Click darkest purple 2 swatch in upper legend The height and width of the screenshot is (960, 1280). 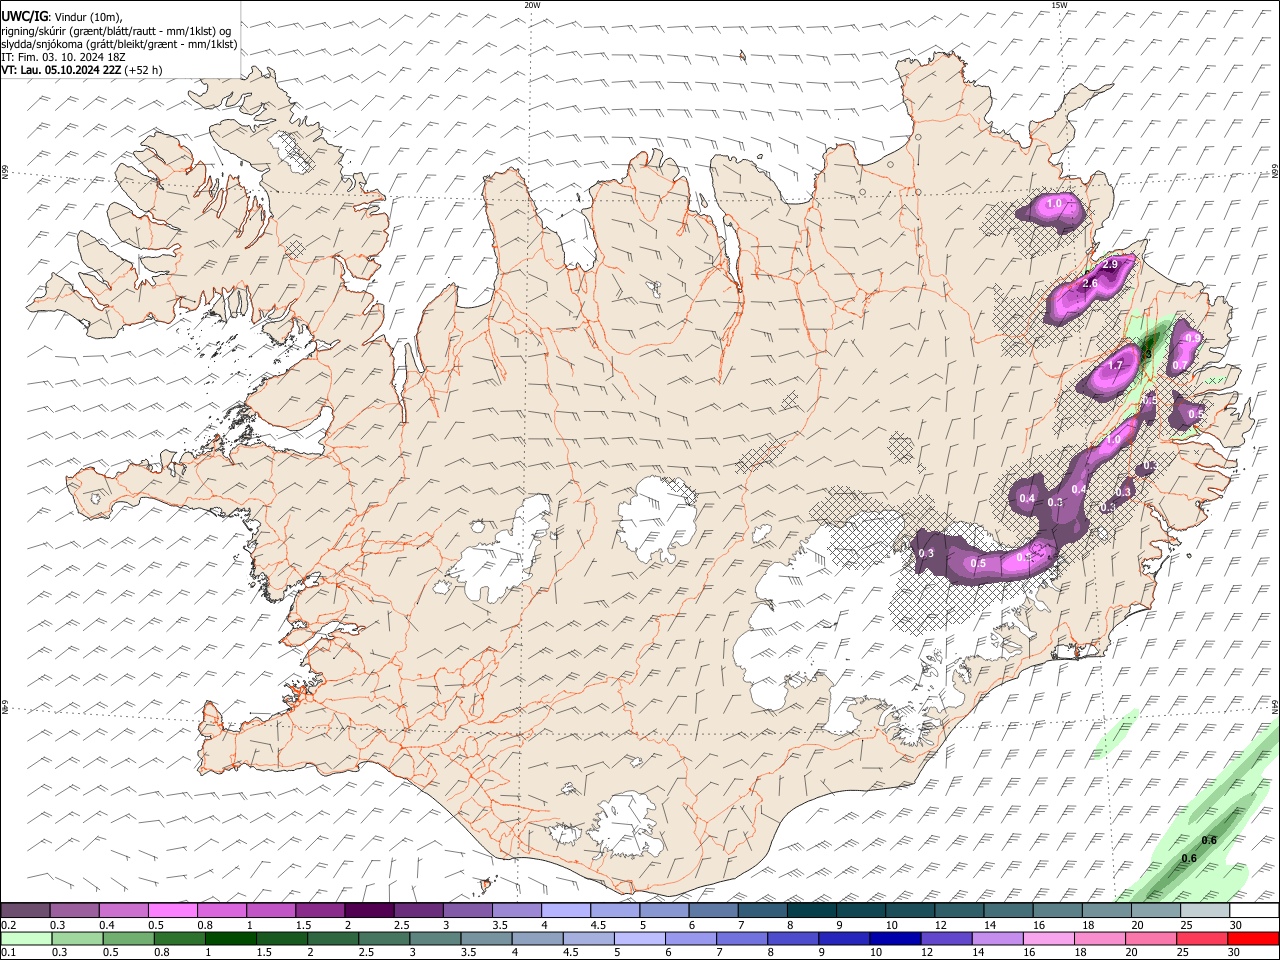tap(369, 910)
